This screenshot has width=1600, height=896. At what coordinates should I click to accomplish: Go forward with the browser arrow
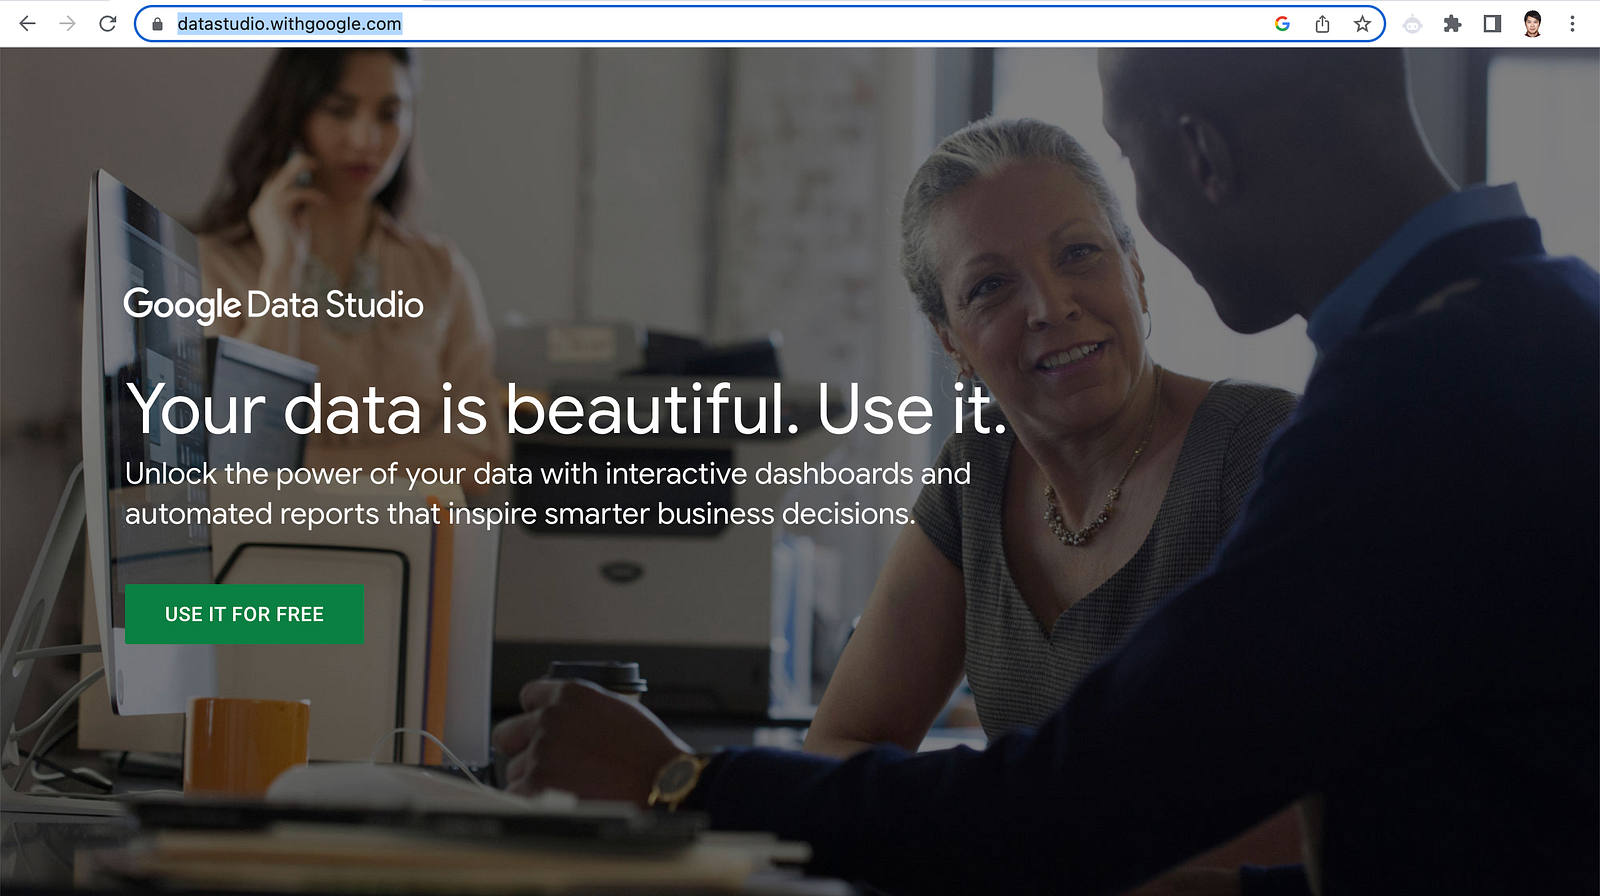point(68,24)
